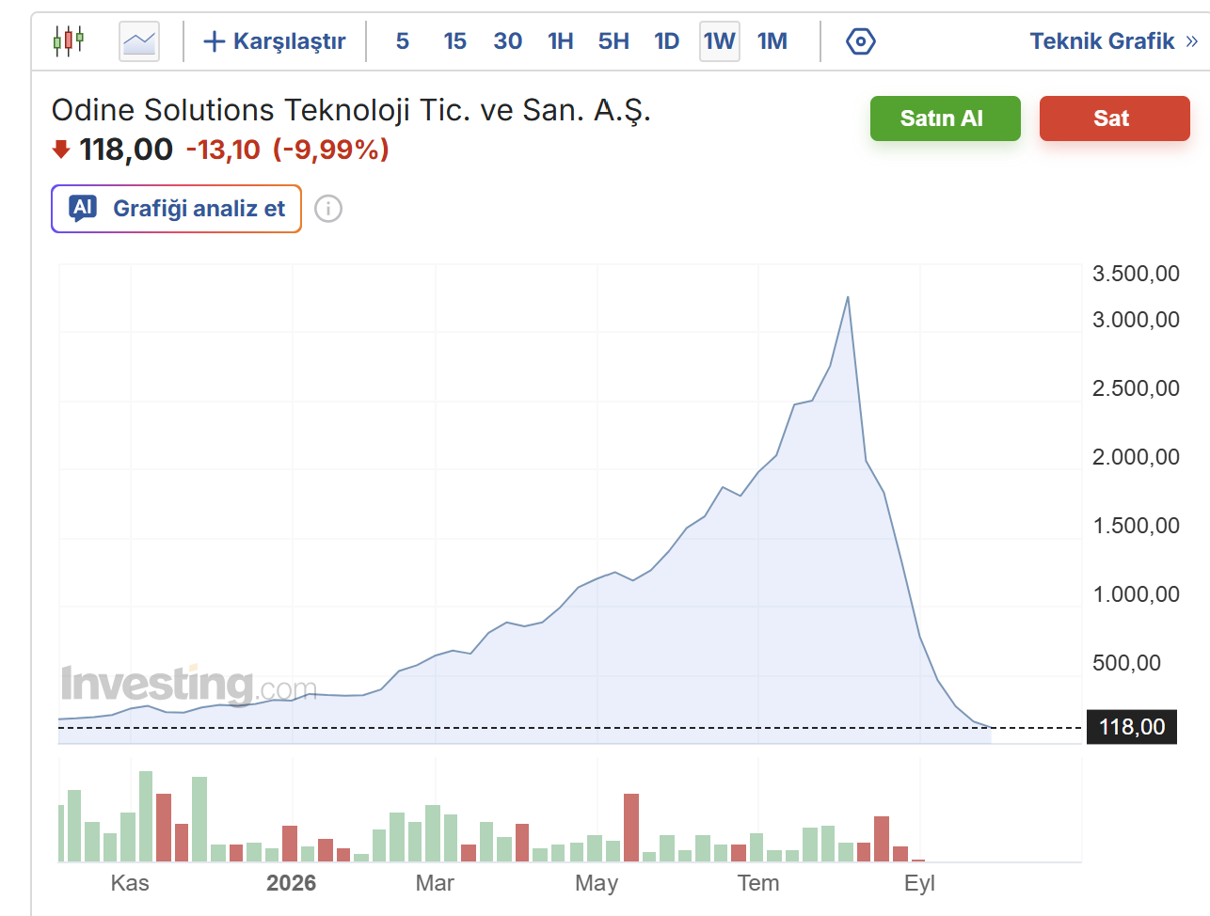The width and height of the screenshot is (1210, 916).
Task: Open the Teknik Grafik link
Action: click(x=1114, y=41)
